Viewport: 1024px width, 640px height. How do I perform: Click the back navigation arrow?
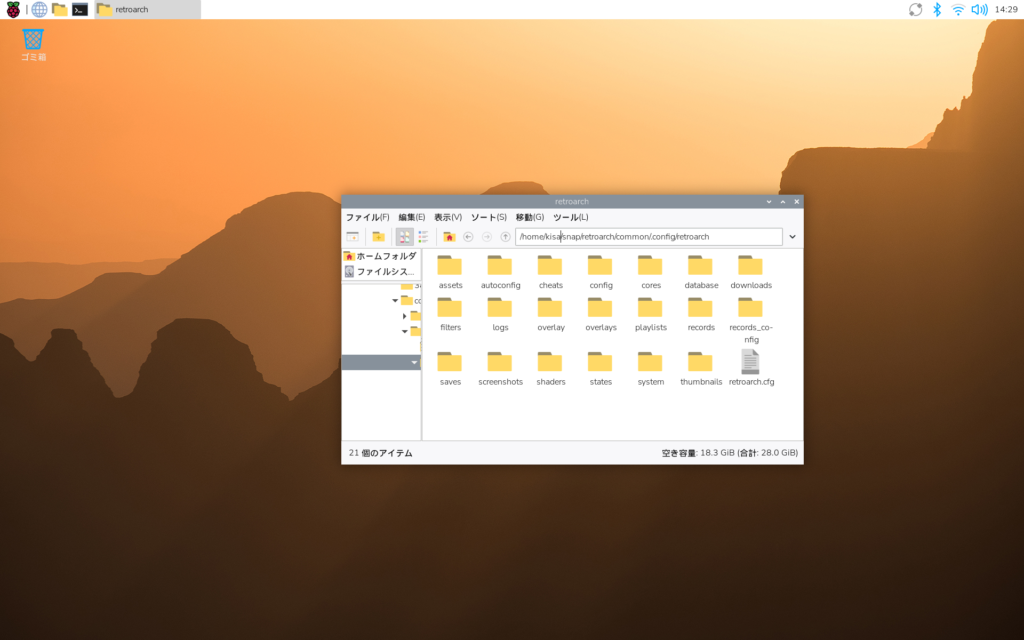coord(468,237)
